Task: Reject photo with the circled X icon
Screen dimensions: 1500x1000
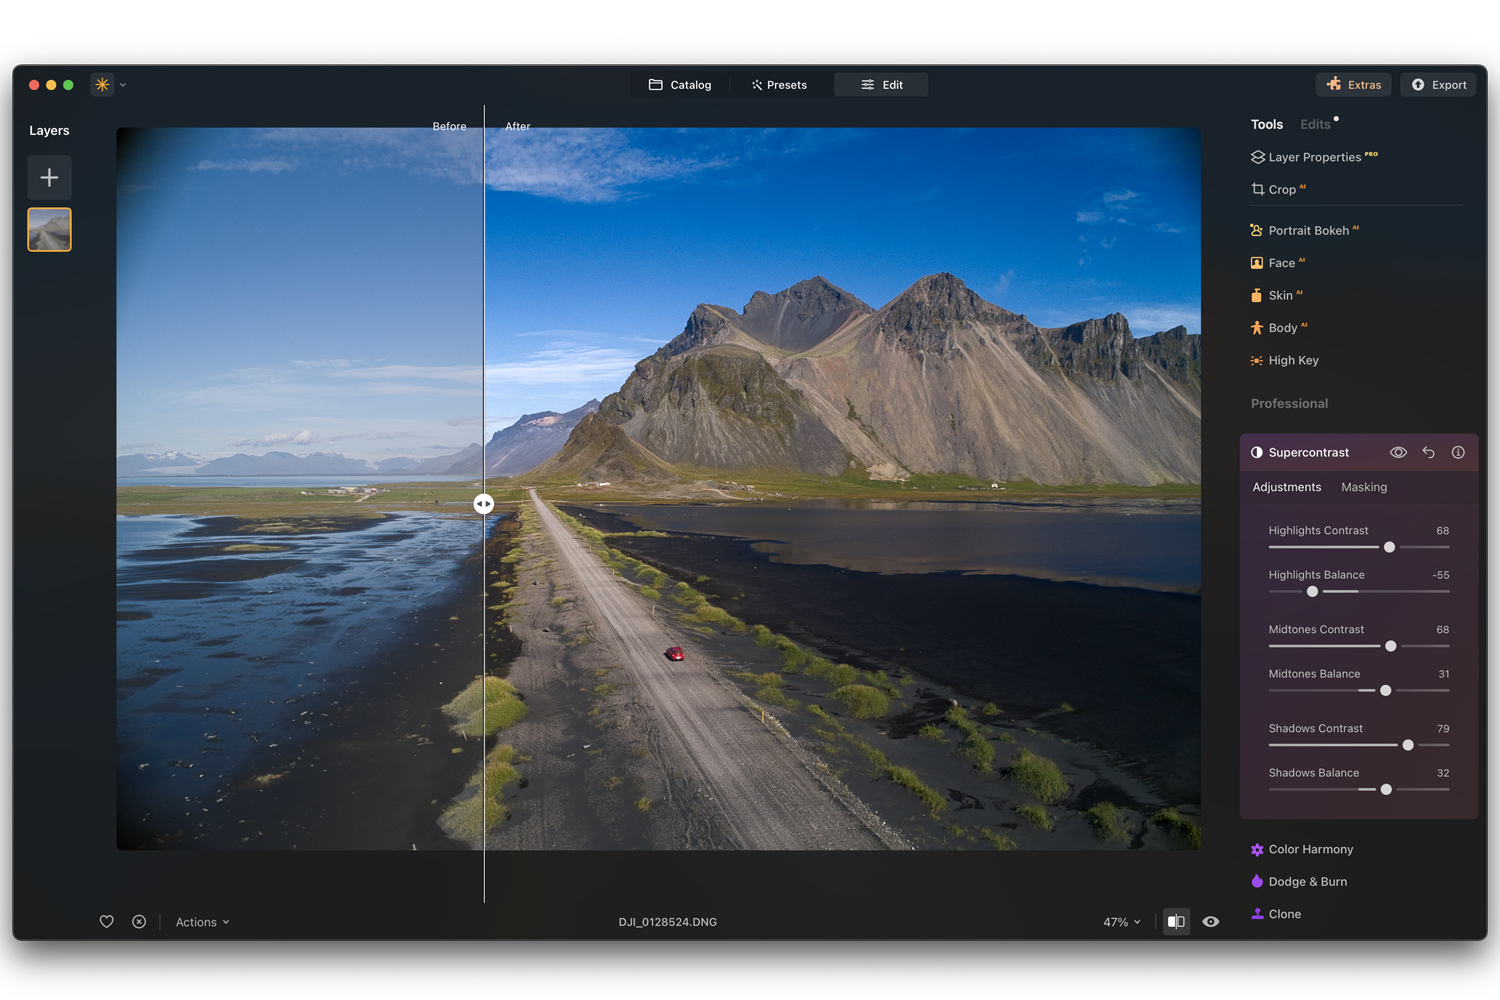Action: 139,922
